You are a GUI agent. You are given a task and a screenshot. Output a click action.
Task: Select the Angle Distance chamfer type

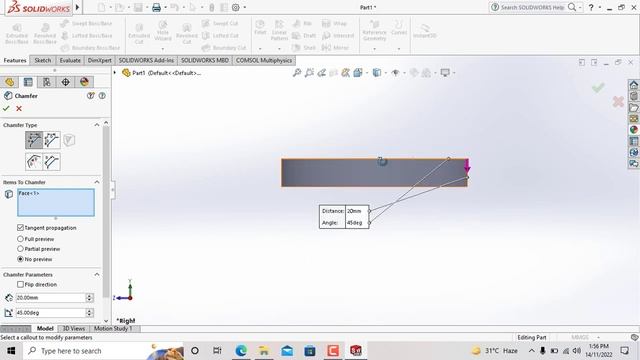(x=34, y=140)
